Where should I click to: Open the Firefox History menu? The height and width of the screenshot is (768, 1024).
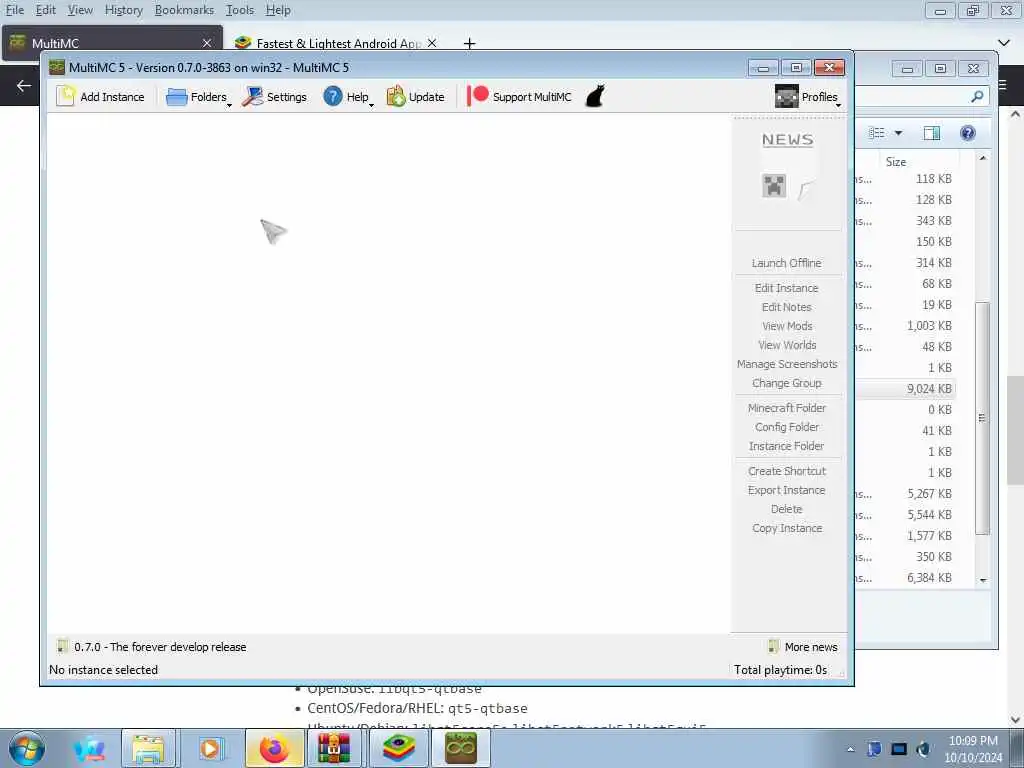pos(123,10)
